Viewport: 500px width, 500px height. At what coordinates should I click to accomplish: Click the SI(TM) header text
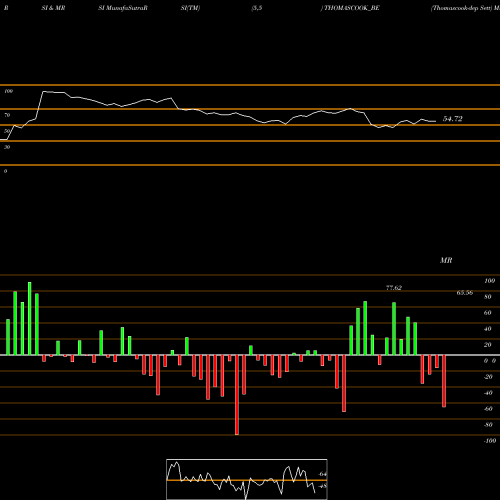(190, 8)
